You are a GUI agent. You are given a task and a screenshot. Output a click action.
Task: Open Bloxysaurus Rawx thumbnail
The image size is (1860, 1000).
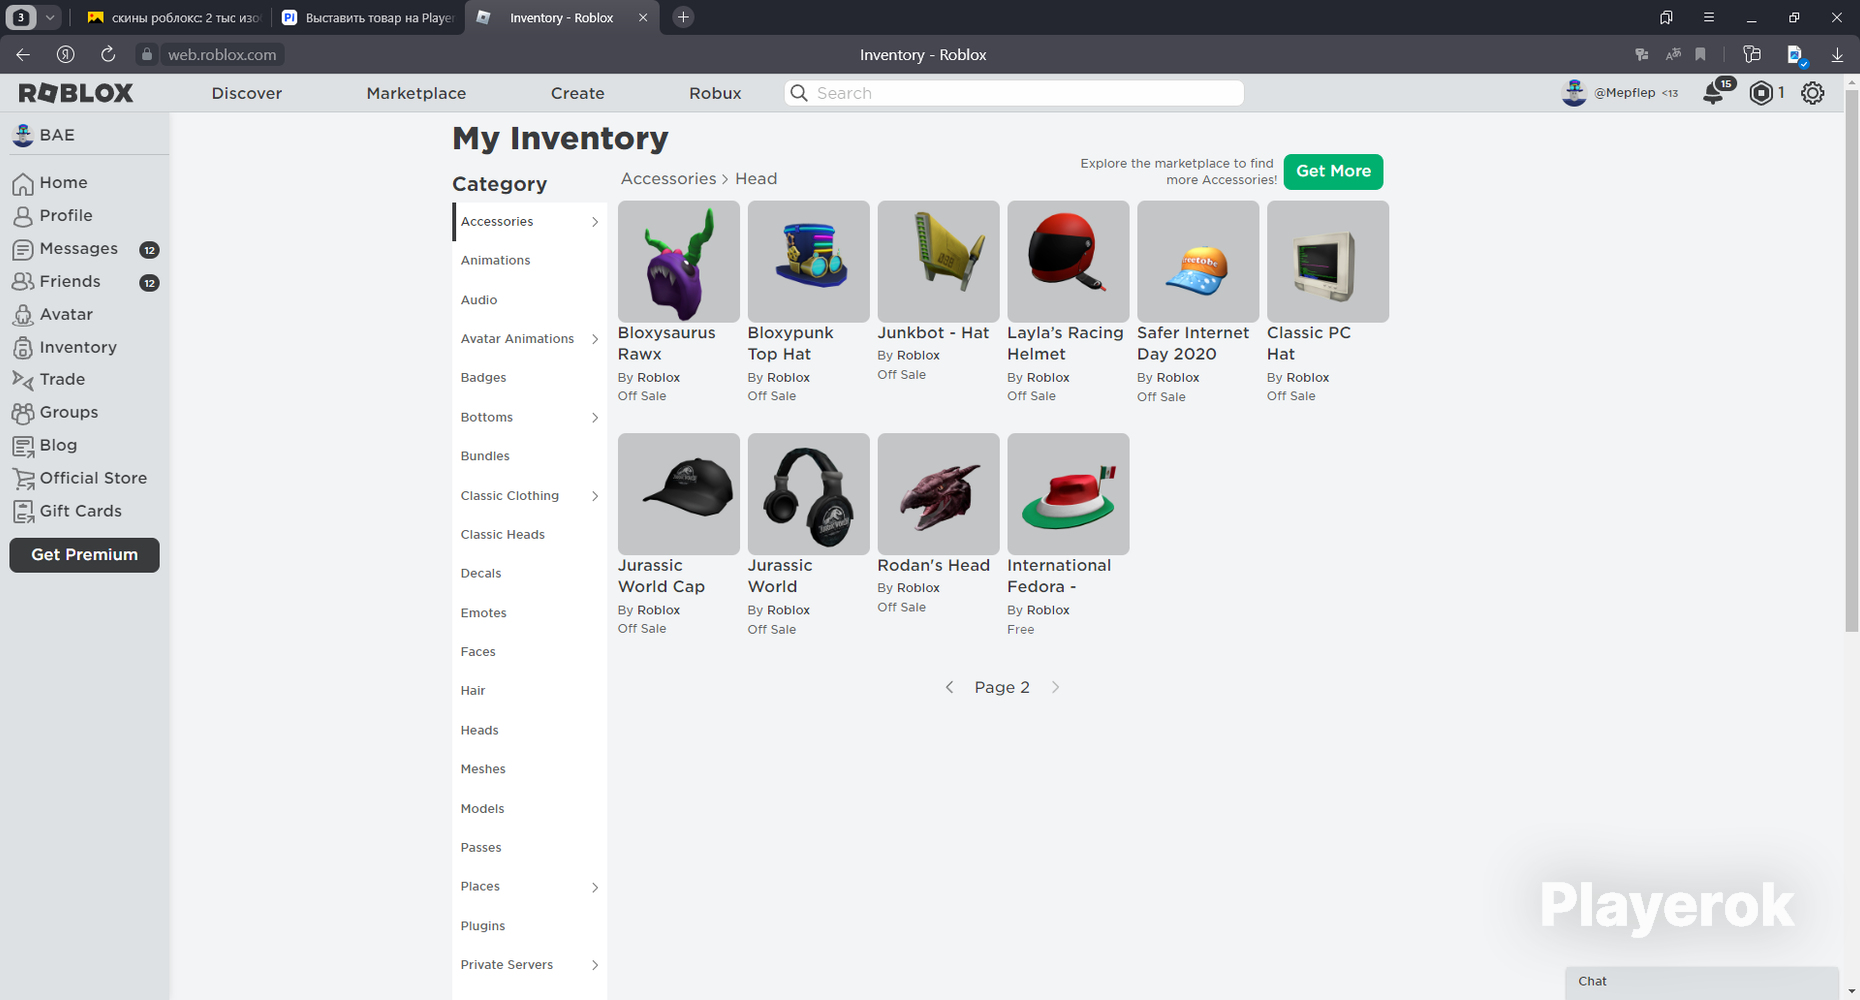coord(679,262)
